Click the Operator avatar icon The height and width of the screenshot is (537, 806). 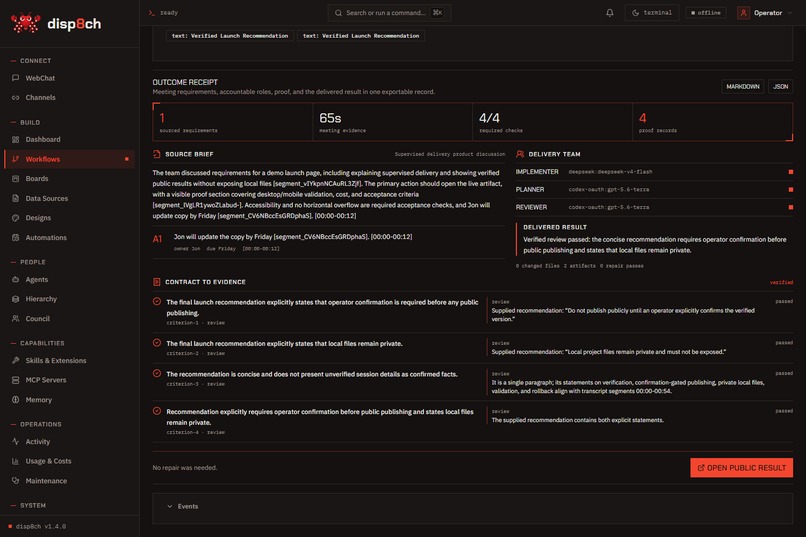click(x=743, y=13)
